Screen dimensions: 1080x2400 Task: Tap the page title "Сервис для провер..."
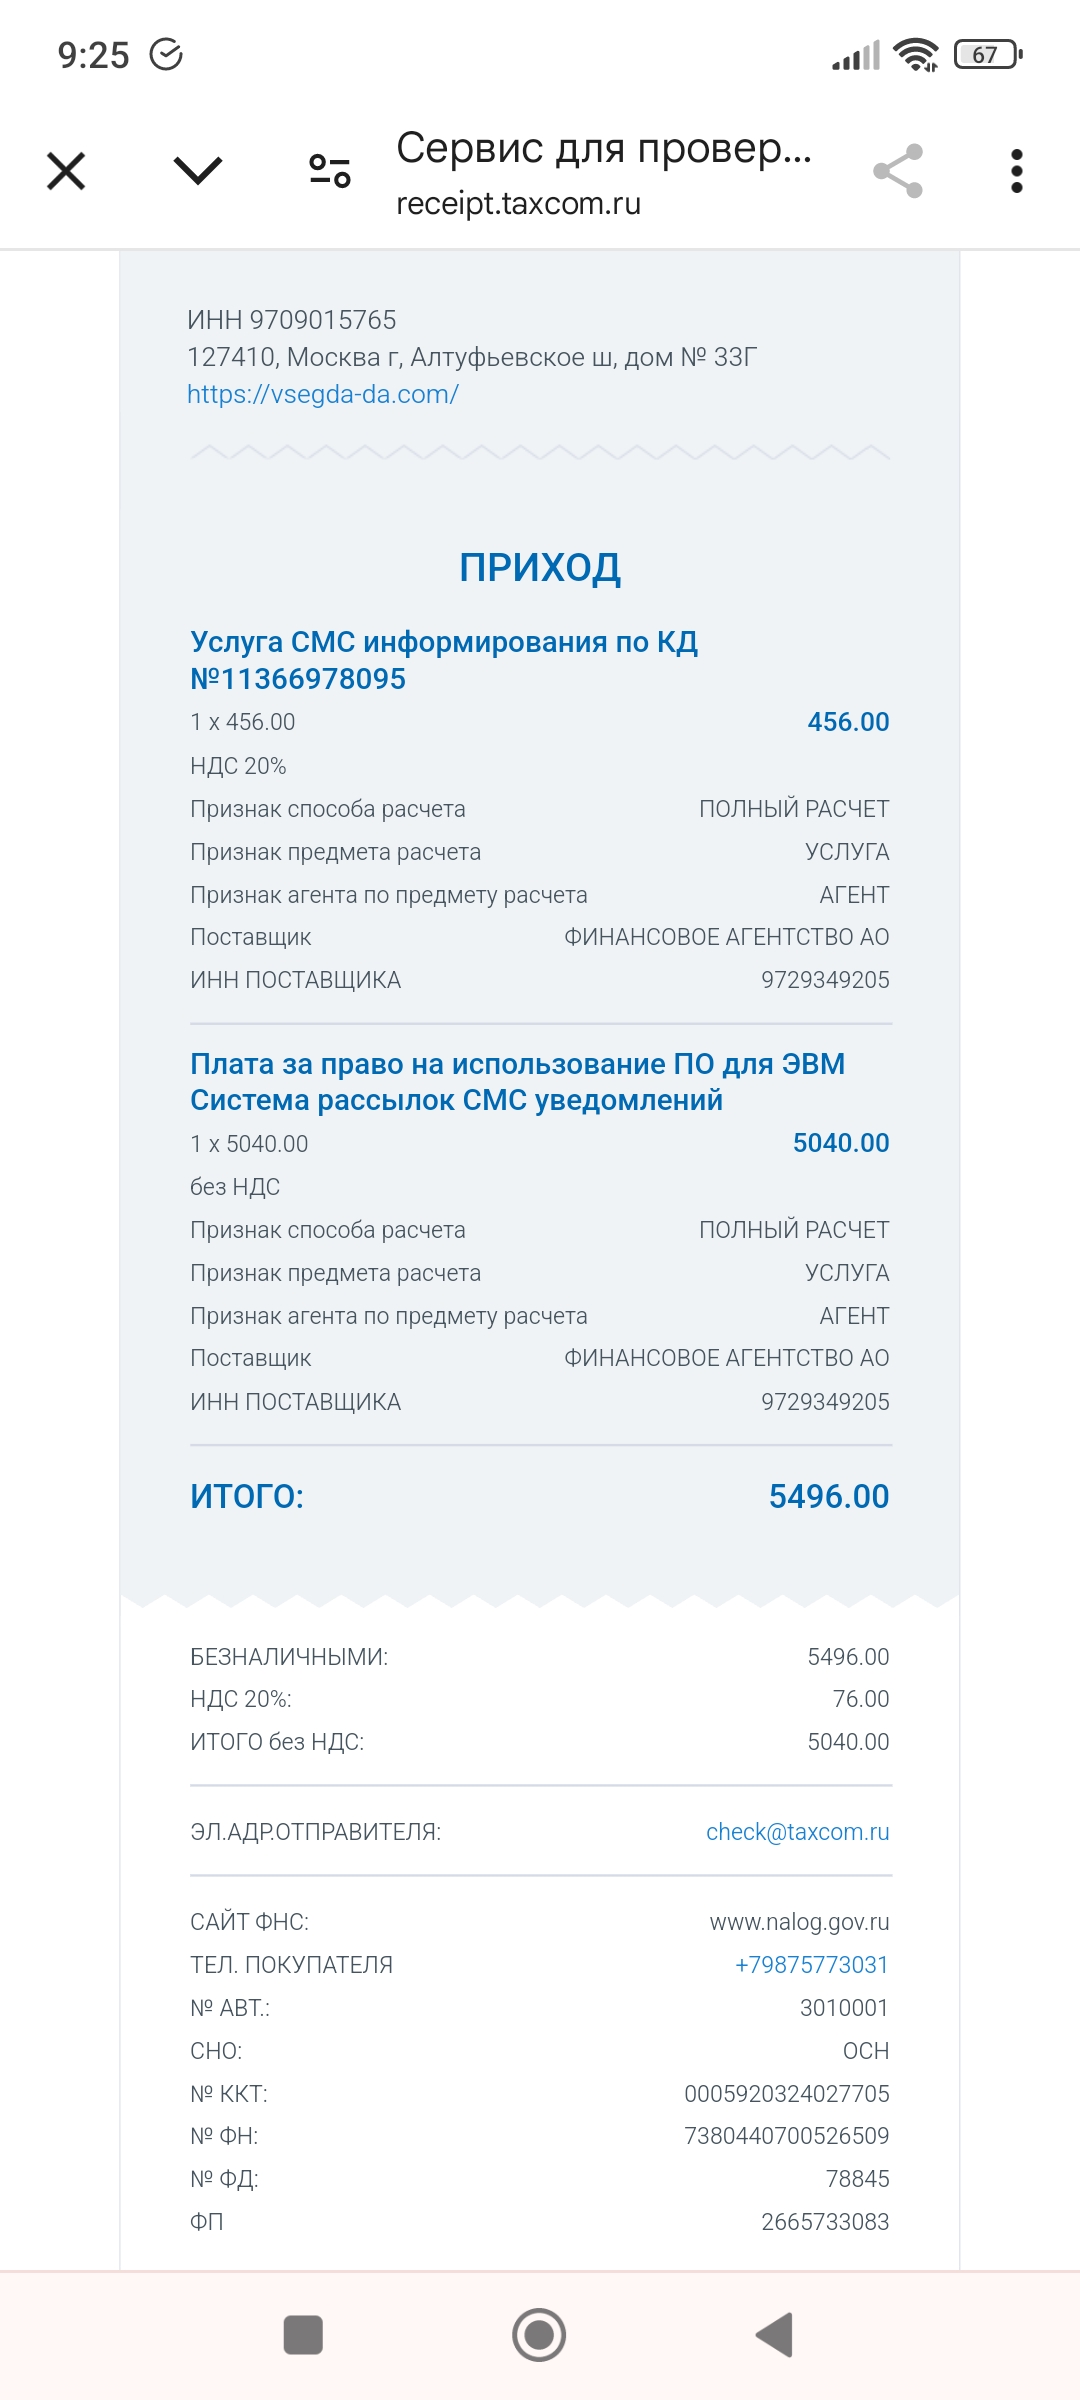pos(603,148)
